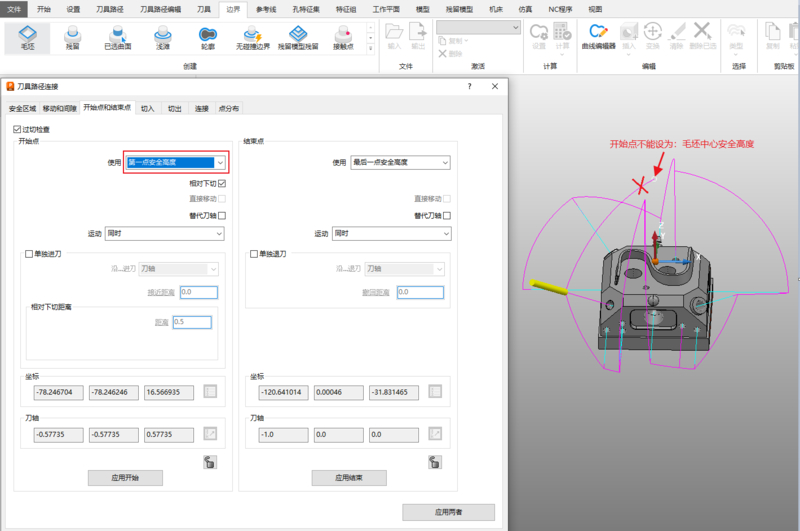Open the 视图 view ribbon tab
800x531 pixels.
[595, 9]
